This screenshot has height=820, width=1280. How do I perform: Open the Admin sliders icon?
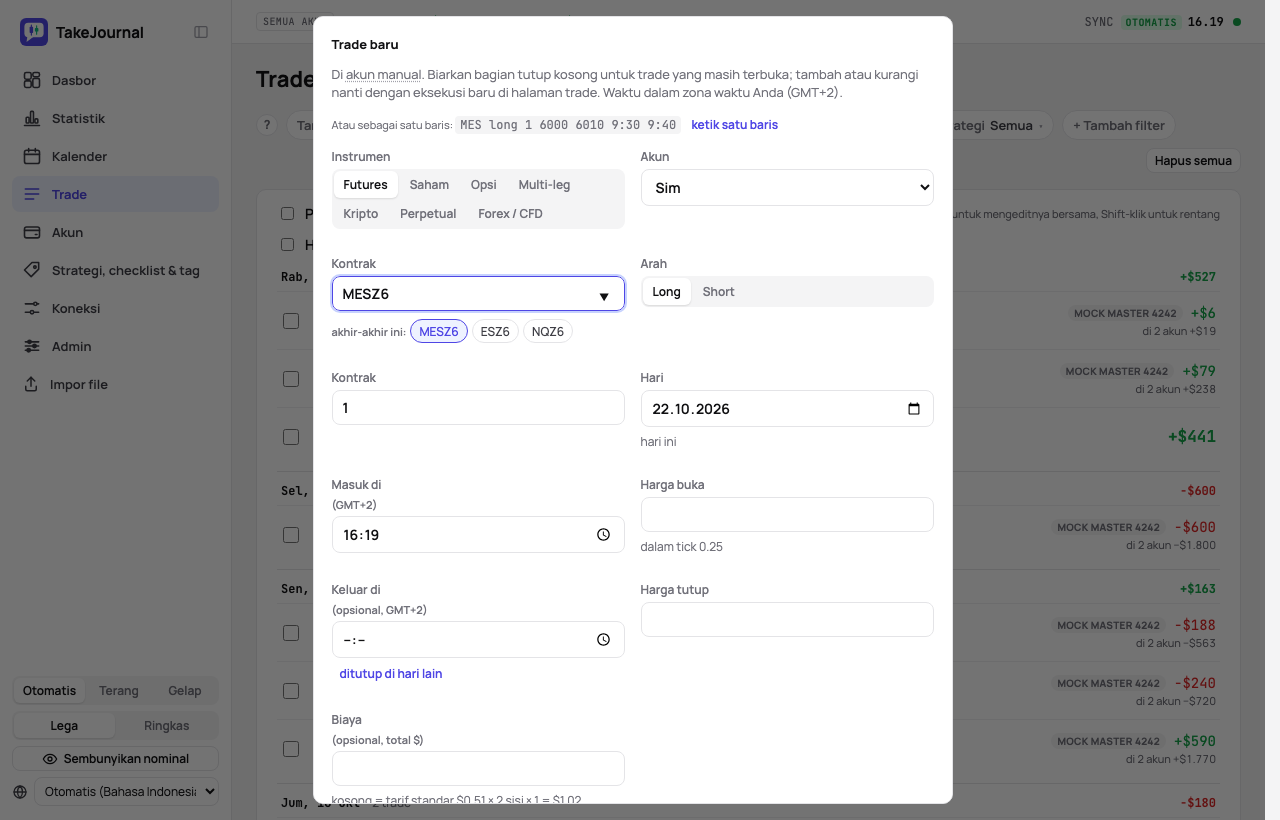[x=32, y=346]
